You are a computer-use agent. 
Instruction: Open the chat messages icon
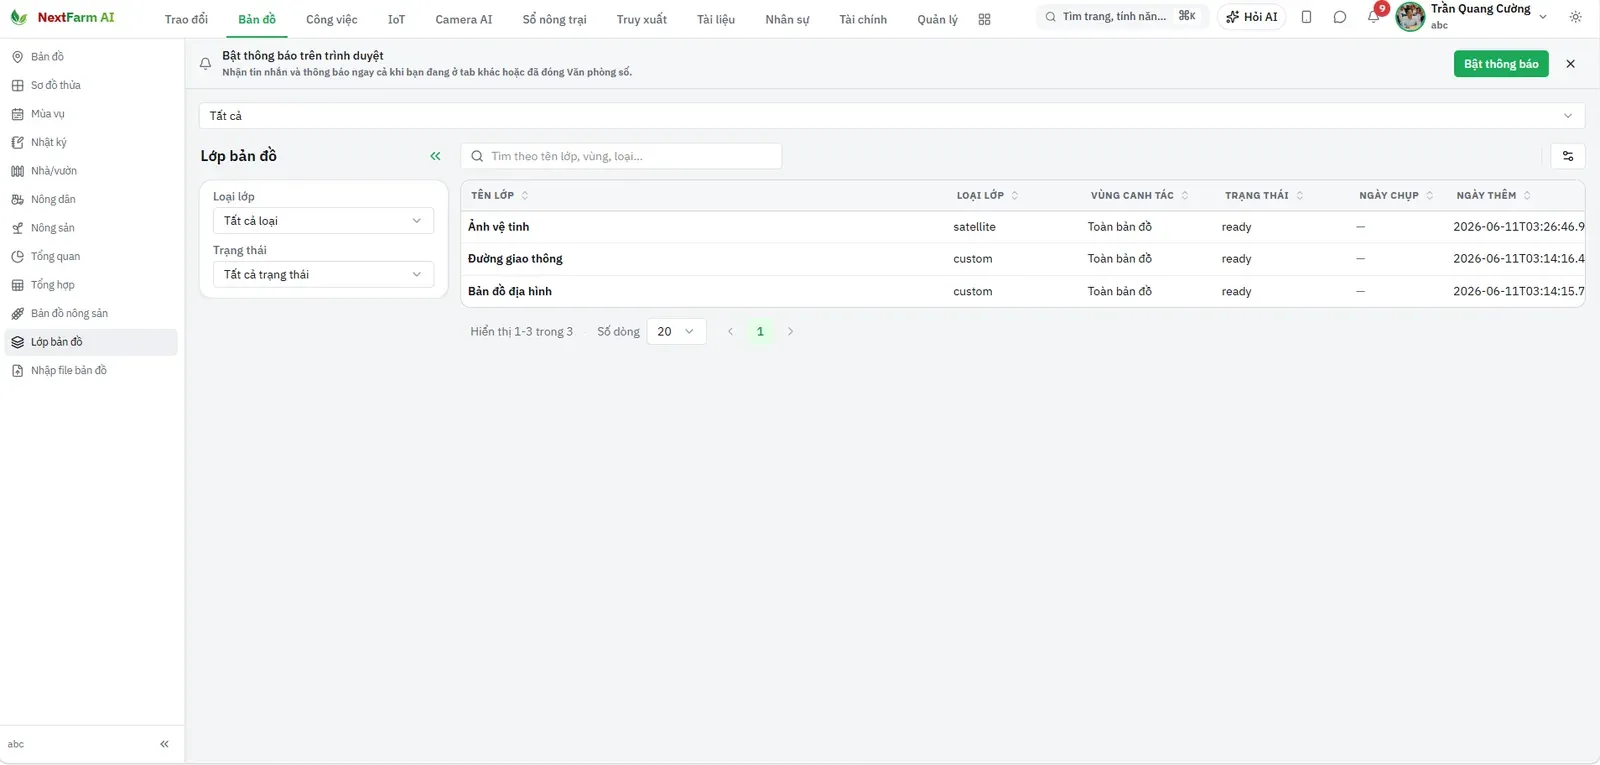[1340, 17]
